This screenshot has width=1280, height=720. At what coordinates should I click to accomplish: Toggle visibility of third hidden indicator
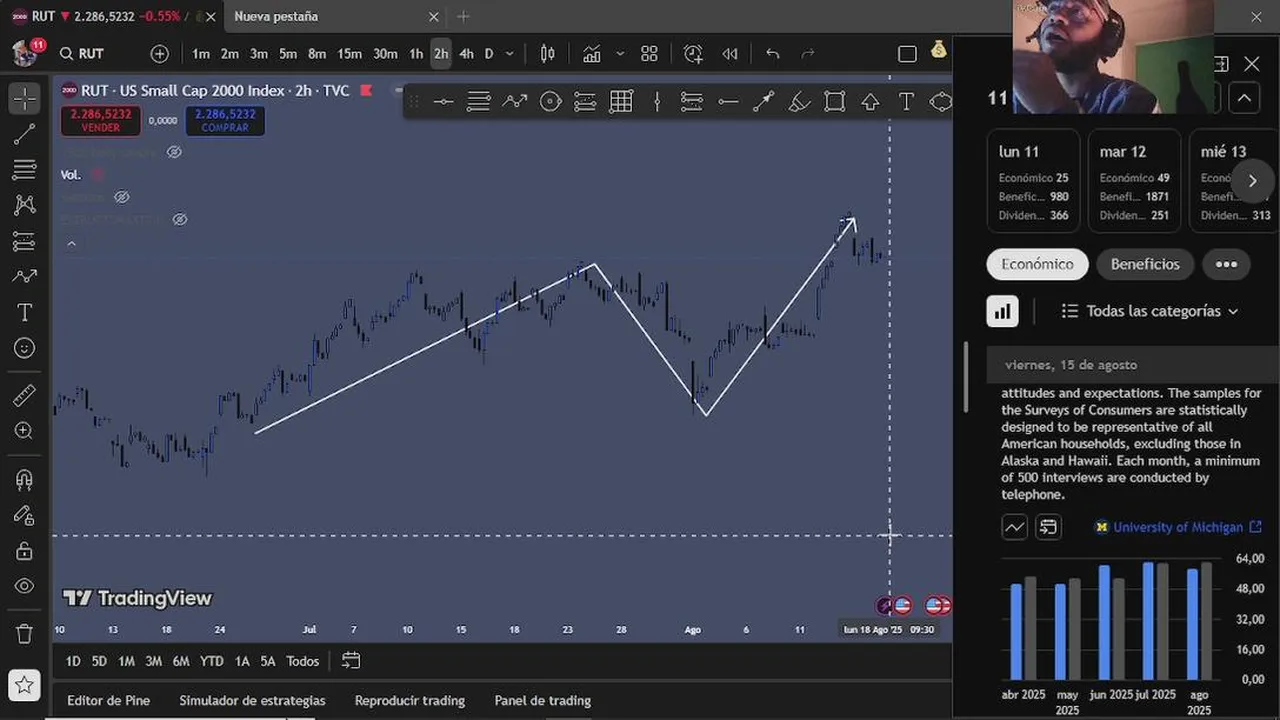tap(180, 219)
